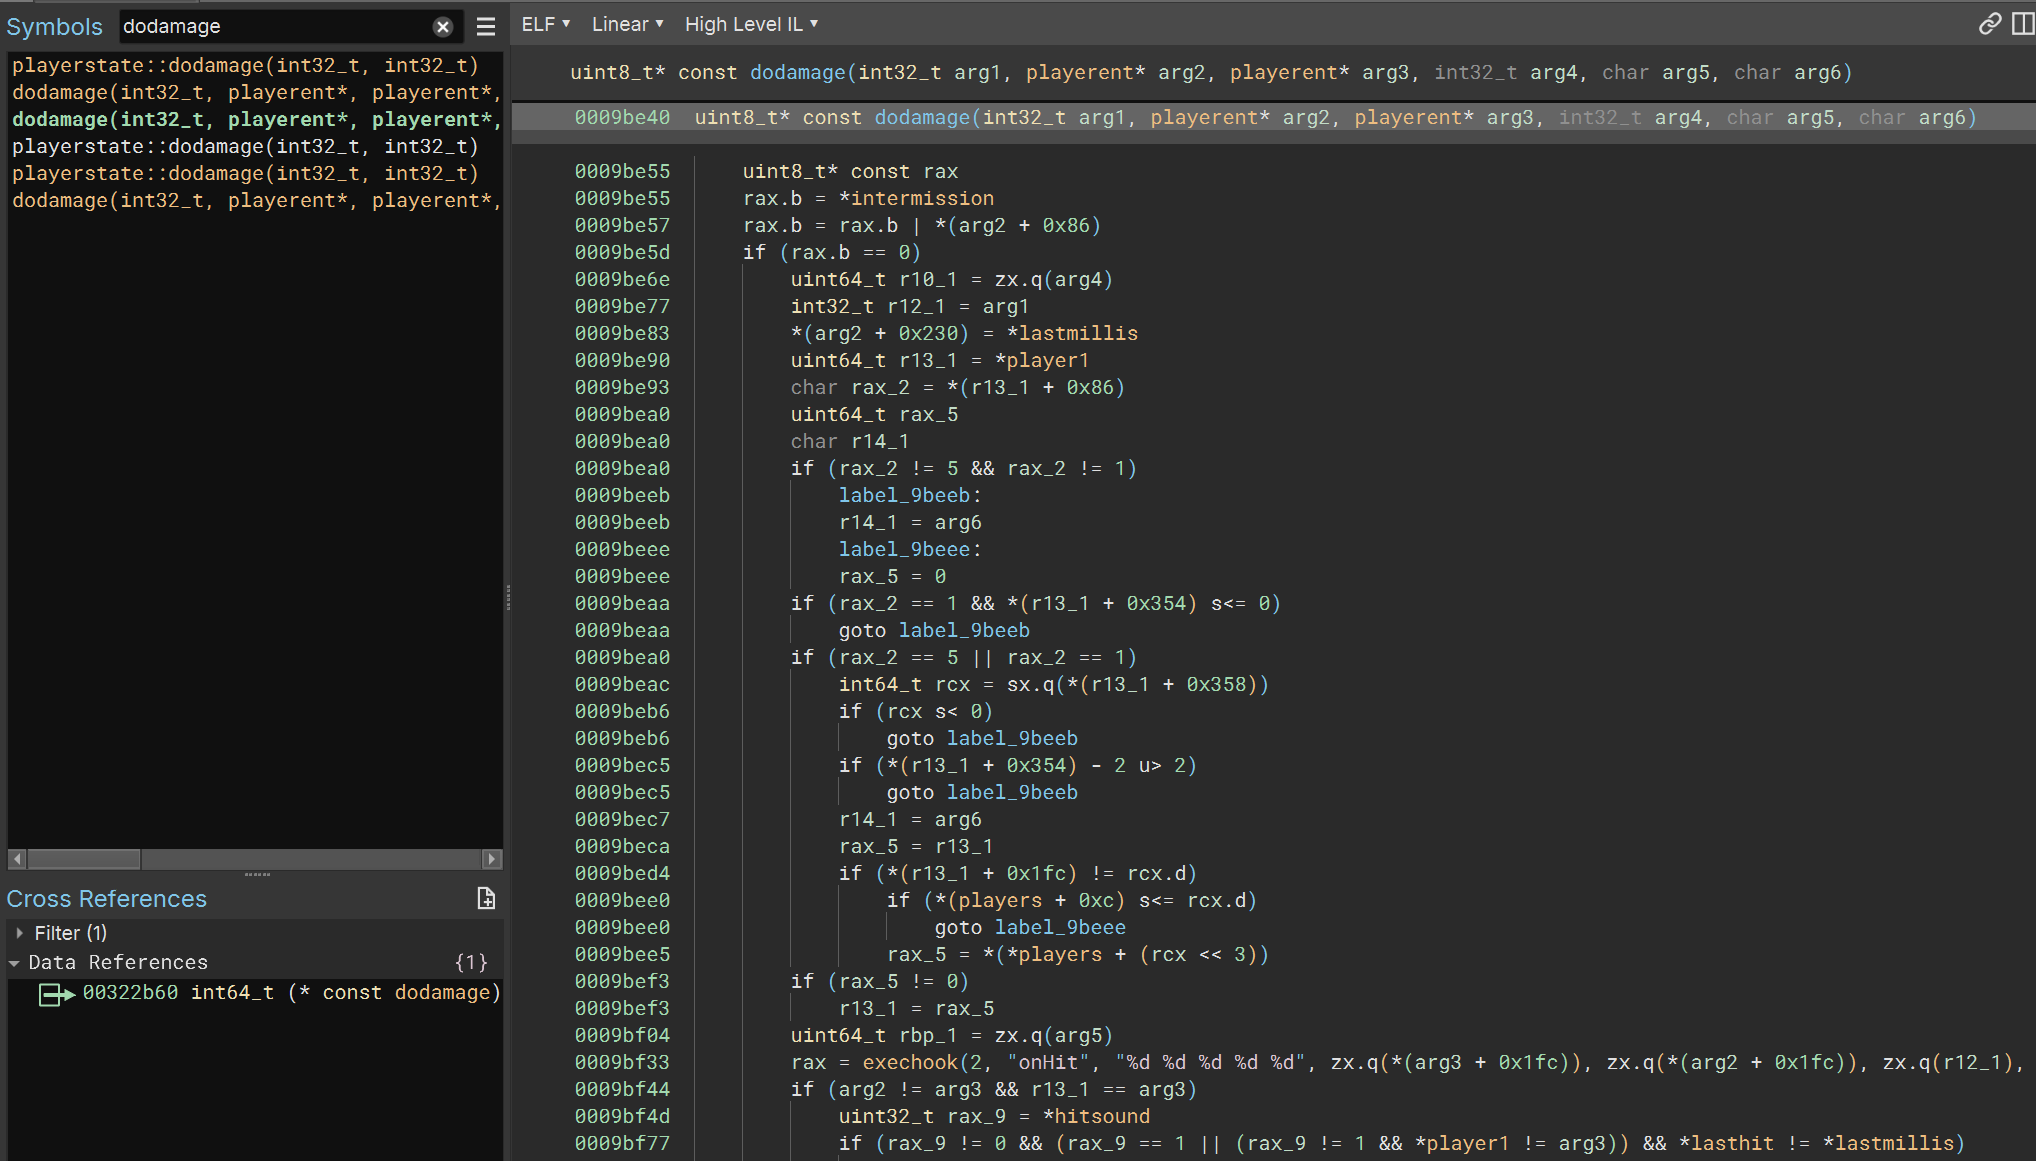The image size is (2036, 1161).
Task: Click the Cross References pin document icon
Action: [486, 898]
